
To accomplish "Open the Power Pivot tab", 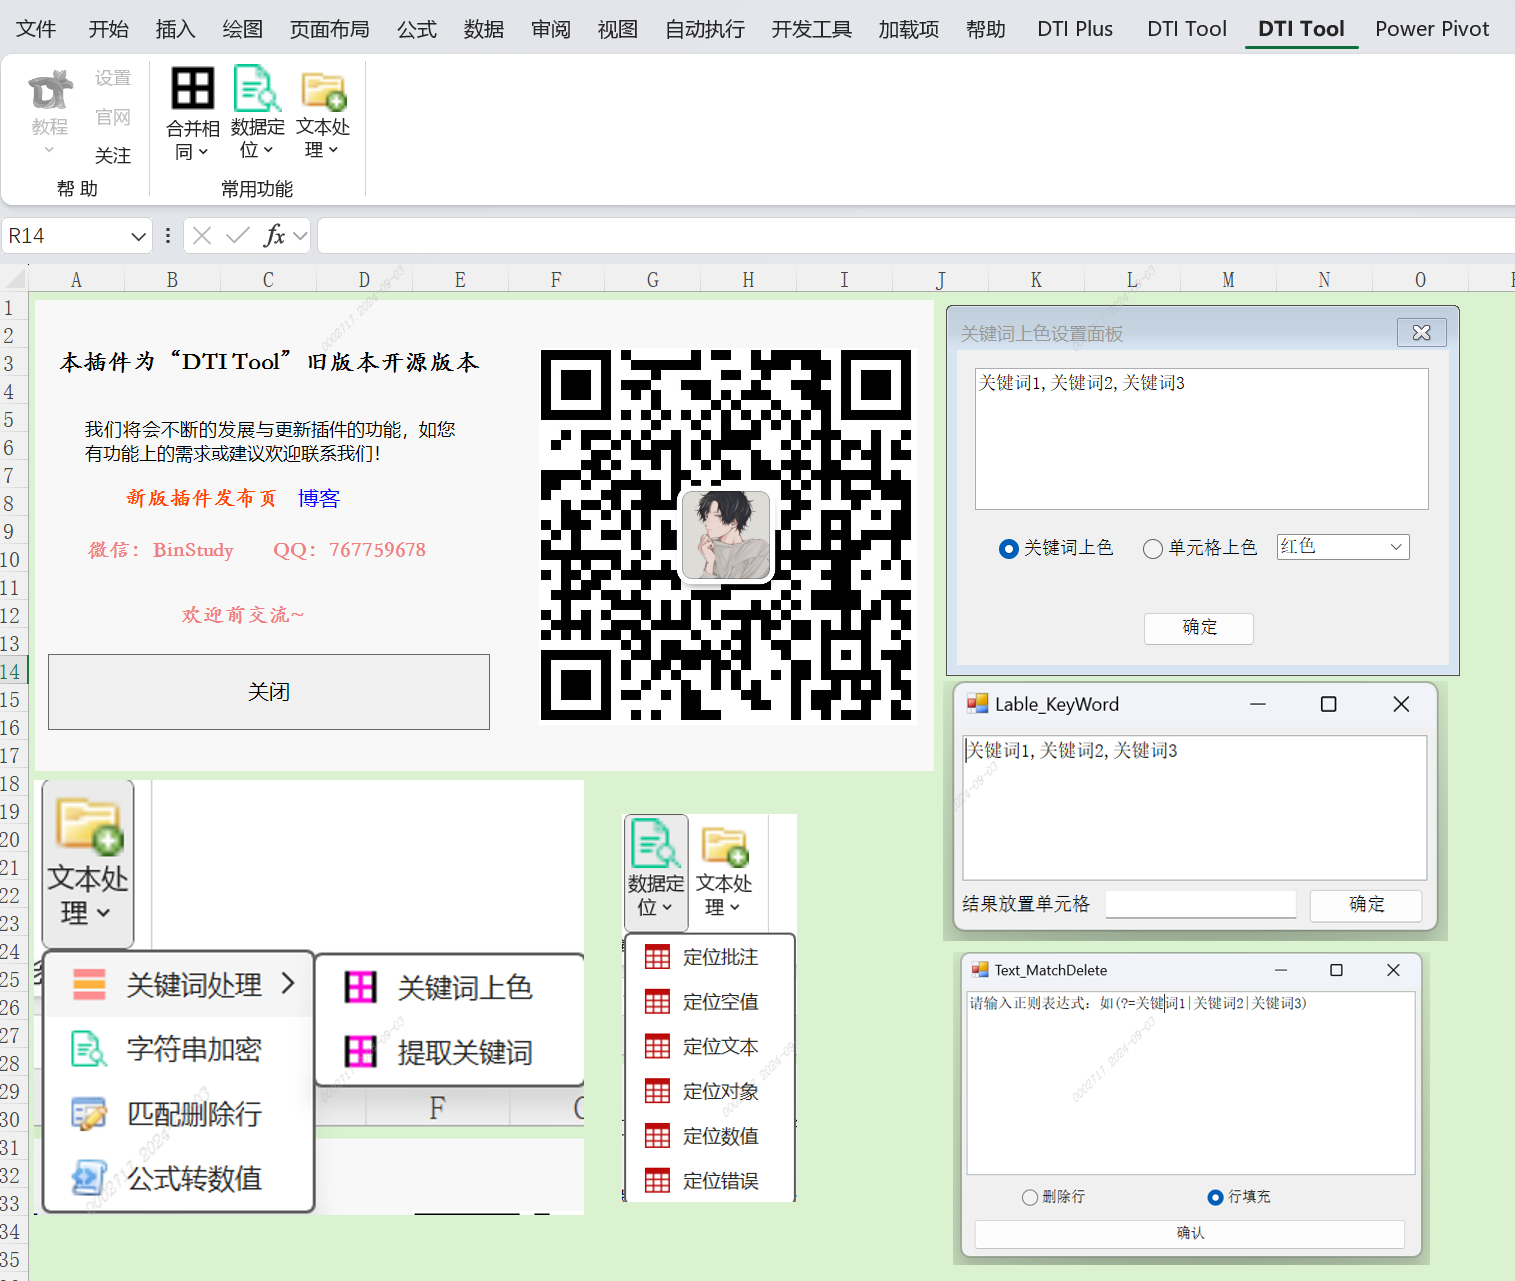I will 1432,29.
